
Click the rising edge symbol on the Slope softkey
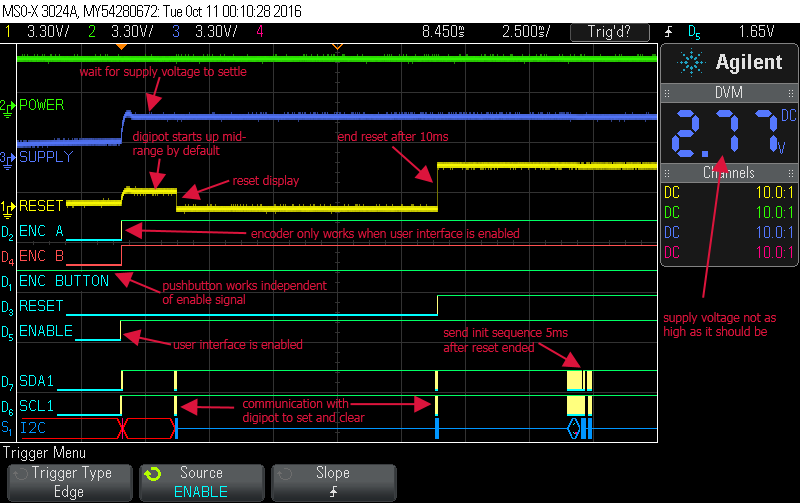coord(333,491)
